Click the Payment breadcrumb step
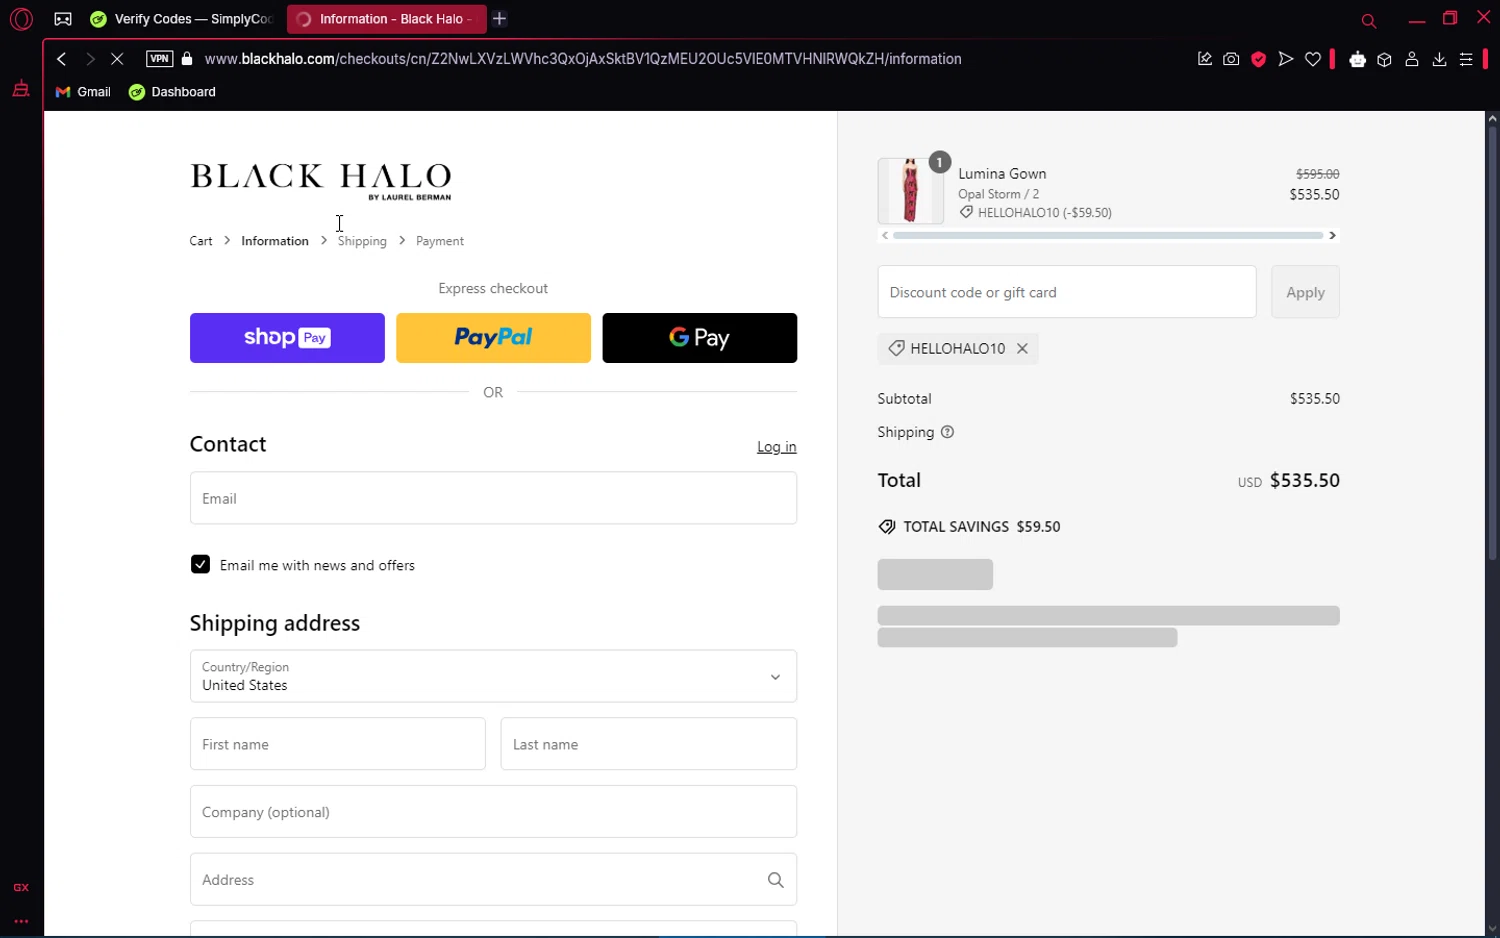This screenshot has height=938, width=1500. tap(440, 241)
